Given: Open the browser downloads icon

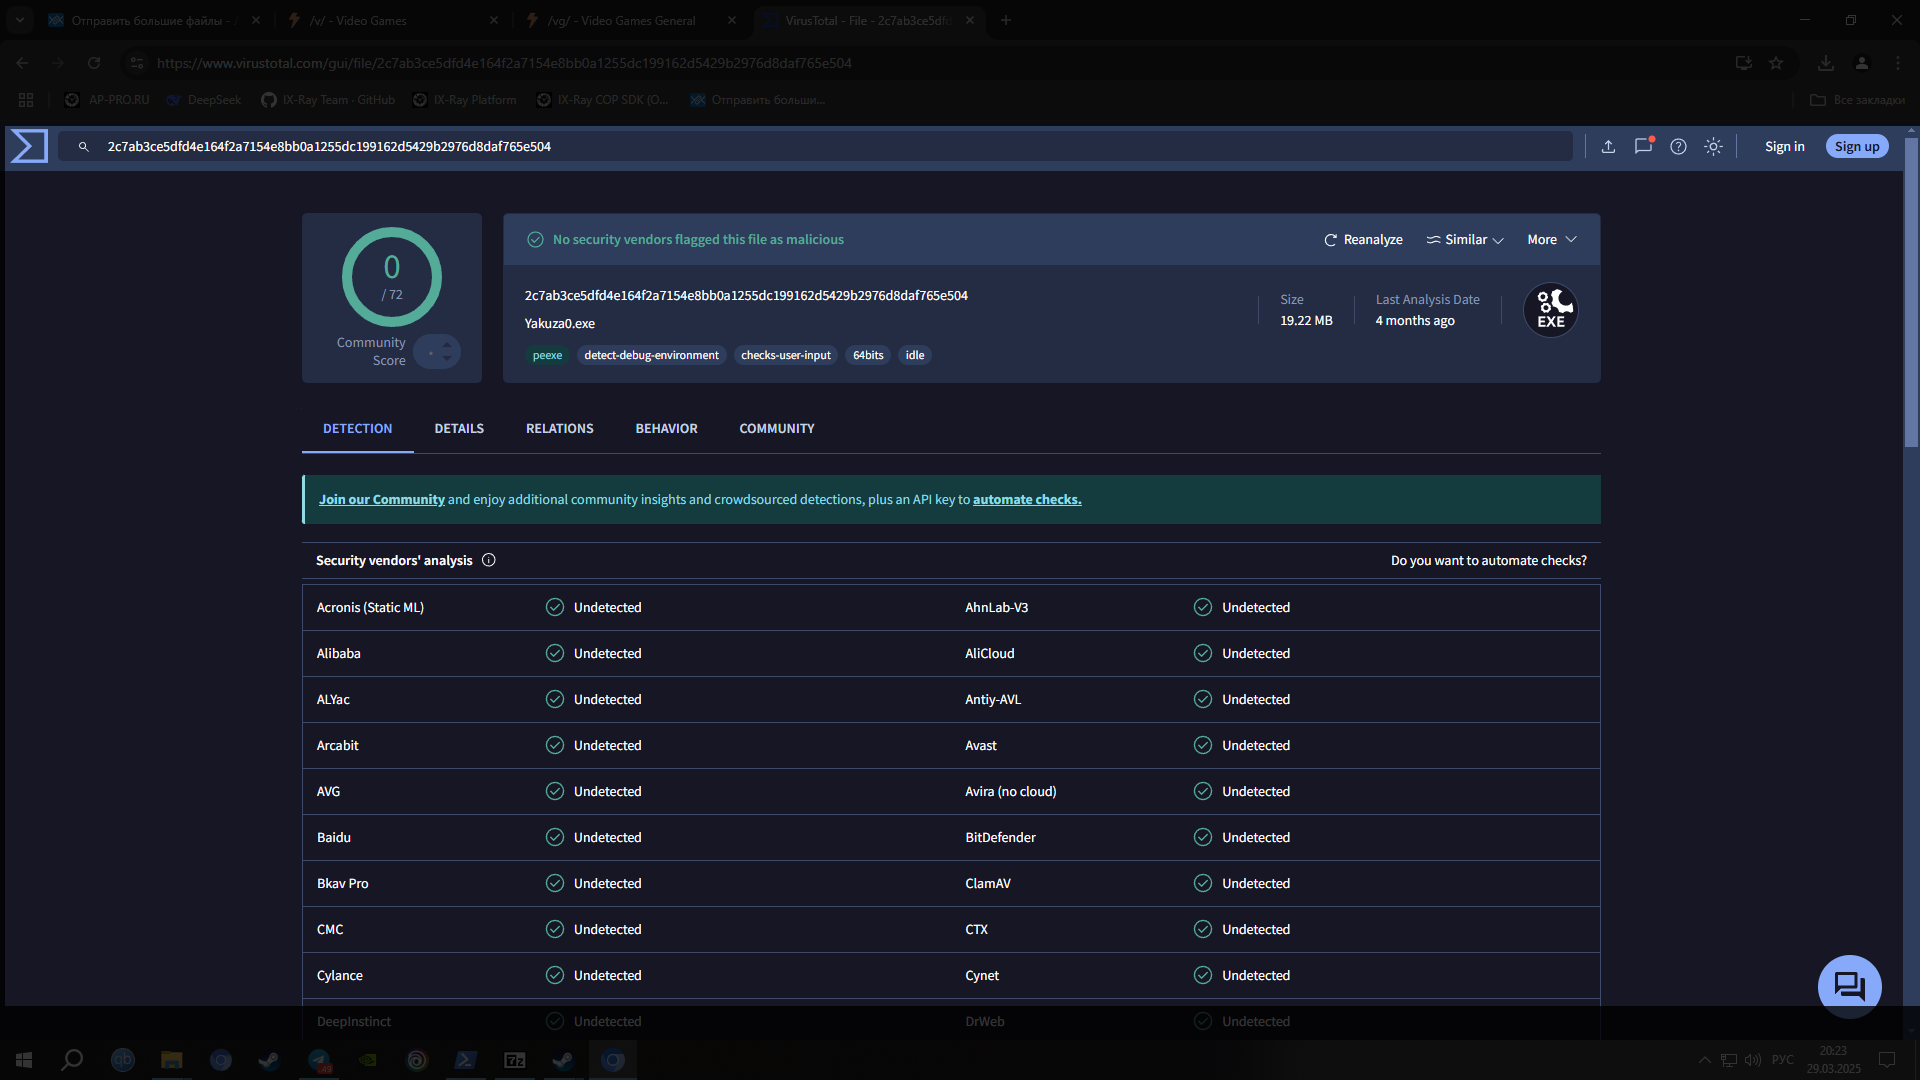Looking at the screenshot, I should tap(1826, 63).
